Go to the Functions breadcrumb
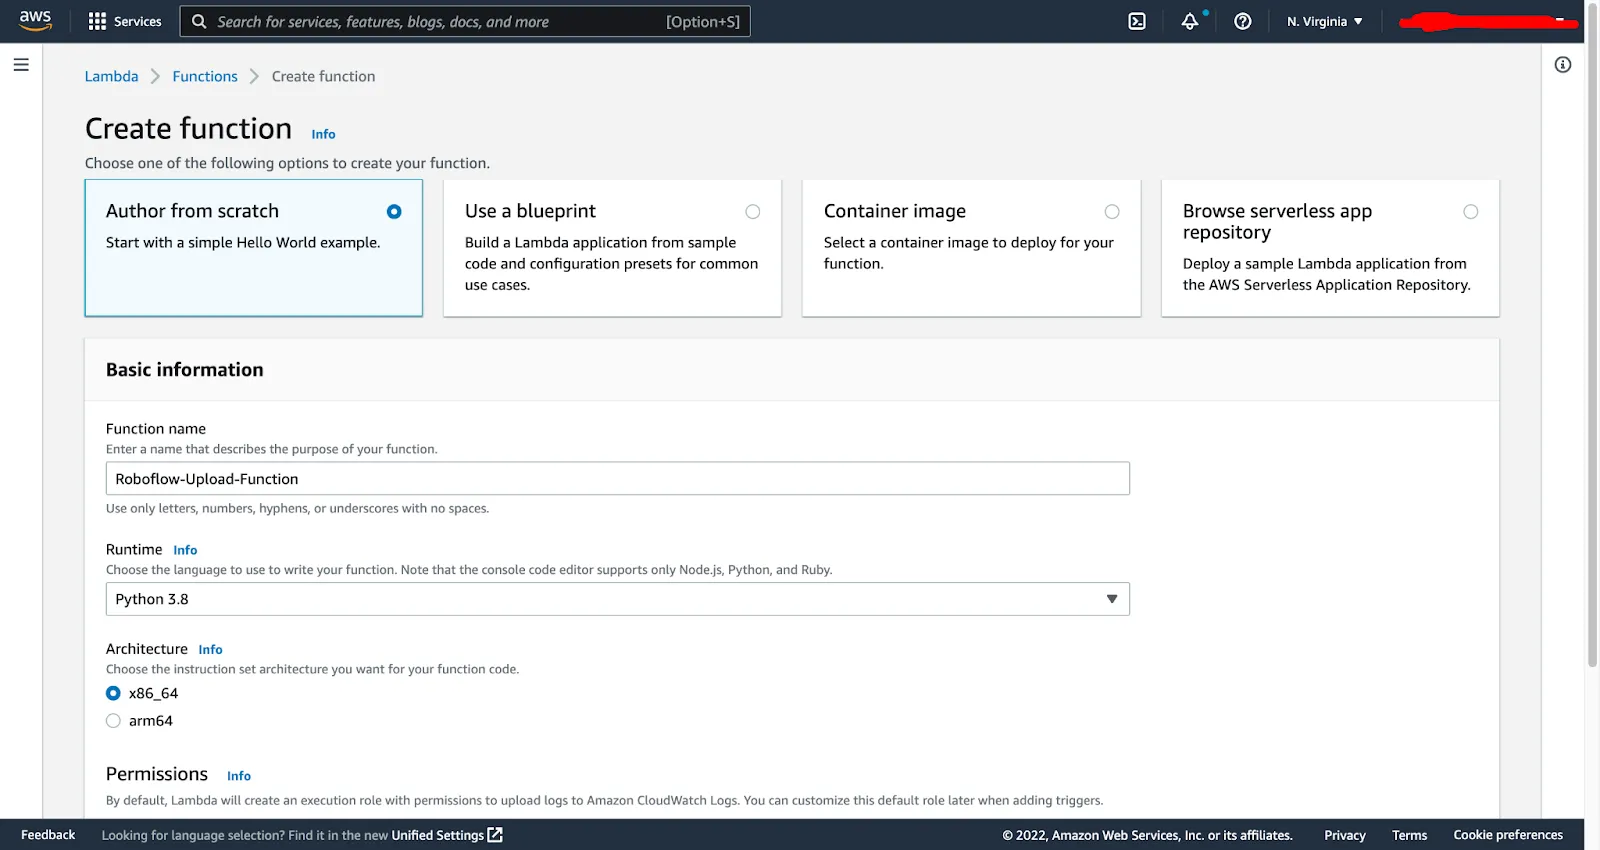Viewport: 1600px width, 850px height. [205, 76]
